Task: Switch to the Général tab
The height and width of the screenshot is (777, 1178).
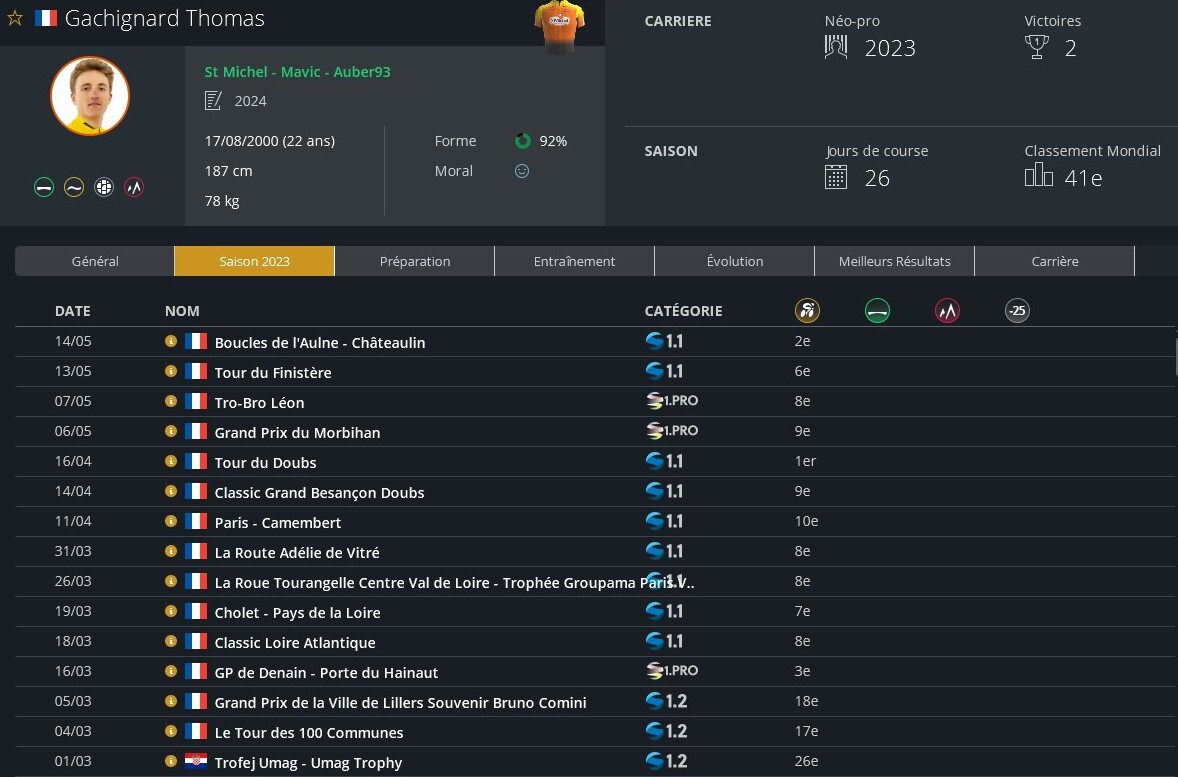Action: 95,261
